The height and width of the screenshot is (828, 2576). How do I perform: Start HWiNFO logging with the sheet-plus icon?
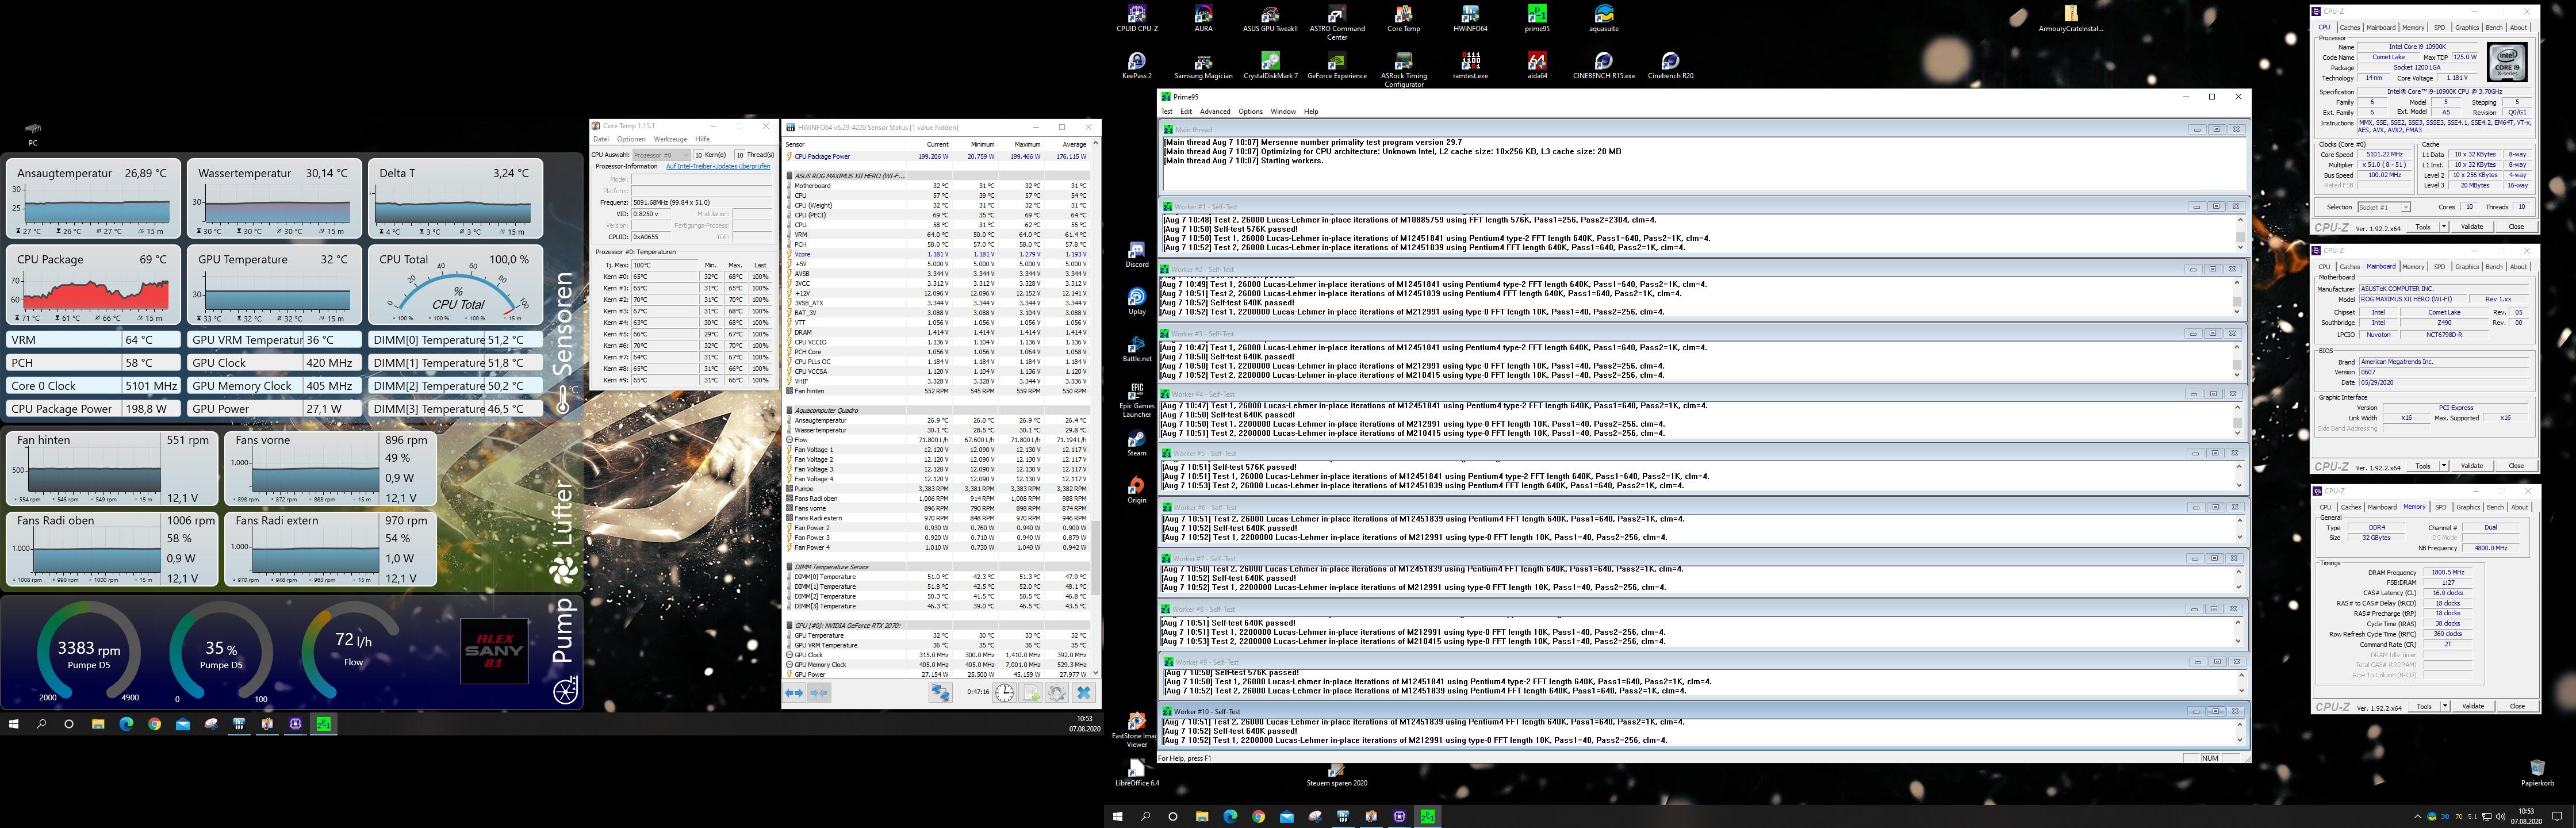1031,692
